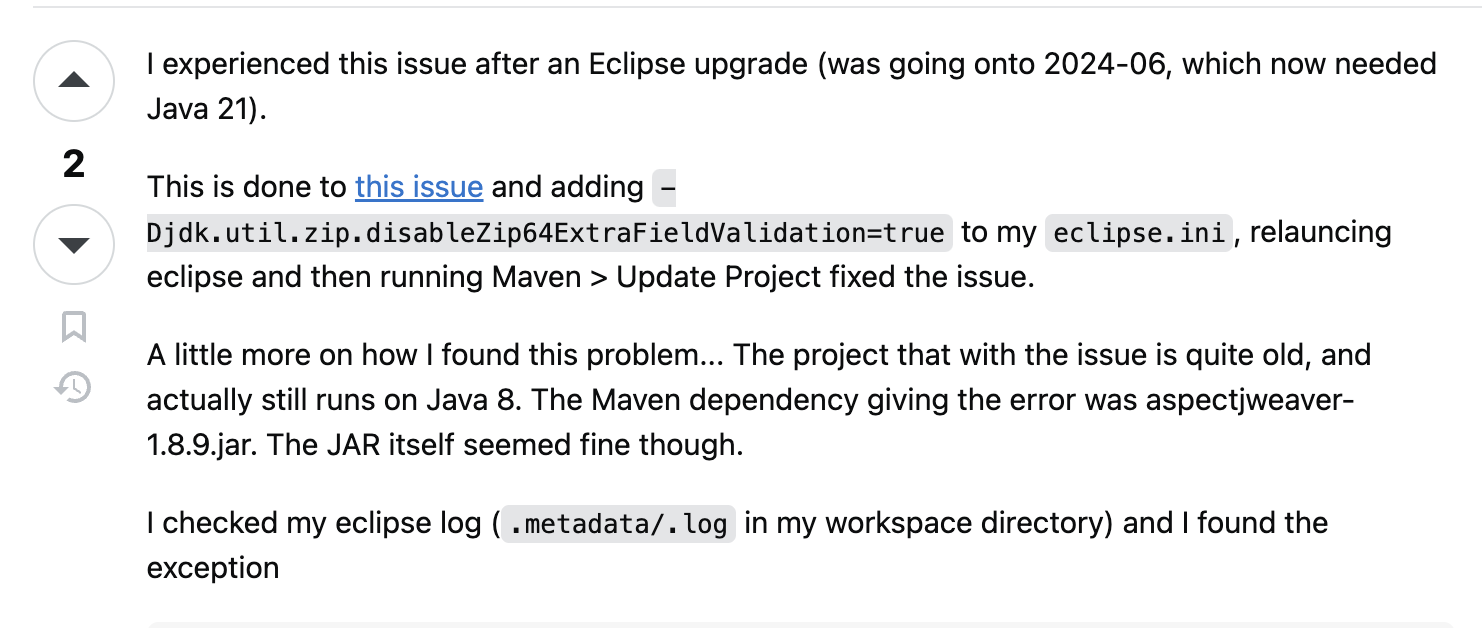1482x628 pixels.
Task: Open the answer's activity history clock icon
Action: [x=74, y=386]
